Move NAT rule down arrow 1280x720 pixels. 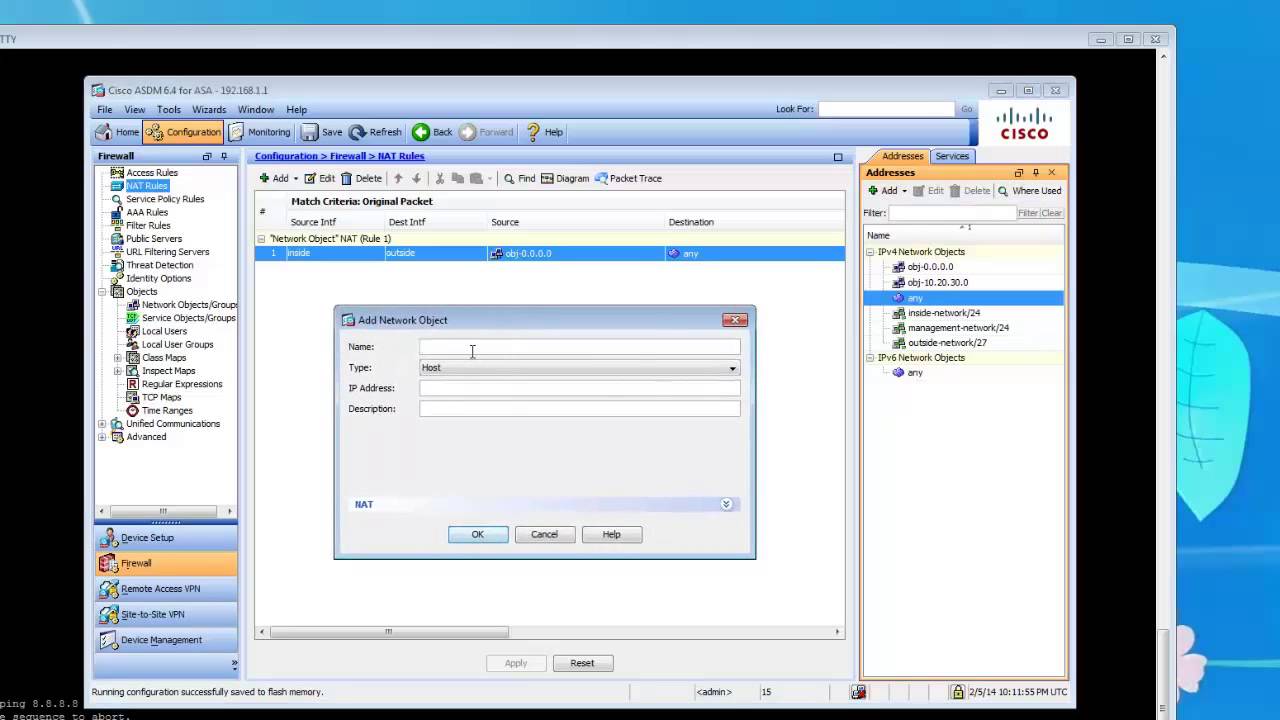(x=416, y=178)
